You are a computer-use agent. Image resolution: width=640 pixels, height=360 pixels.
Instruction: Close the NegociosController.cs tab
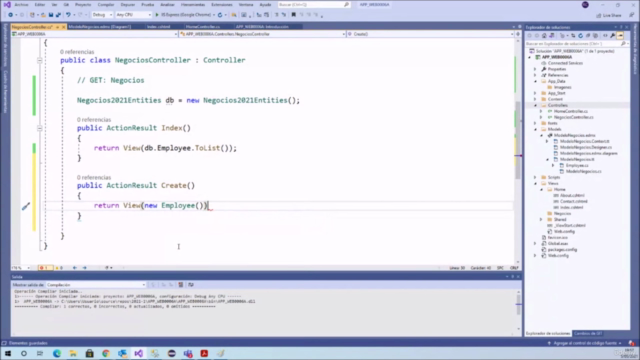63,27
